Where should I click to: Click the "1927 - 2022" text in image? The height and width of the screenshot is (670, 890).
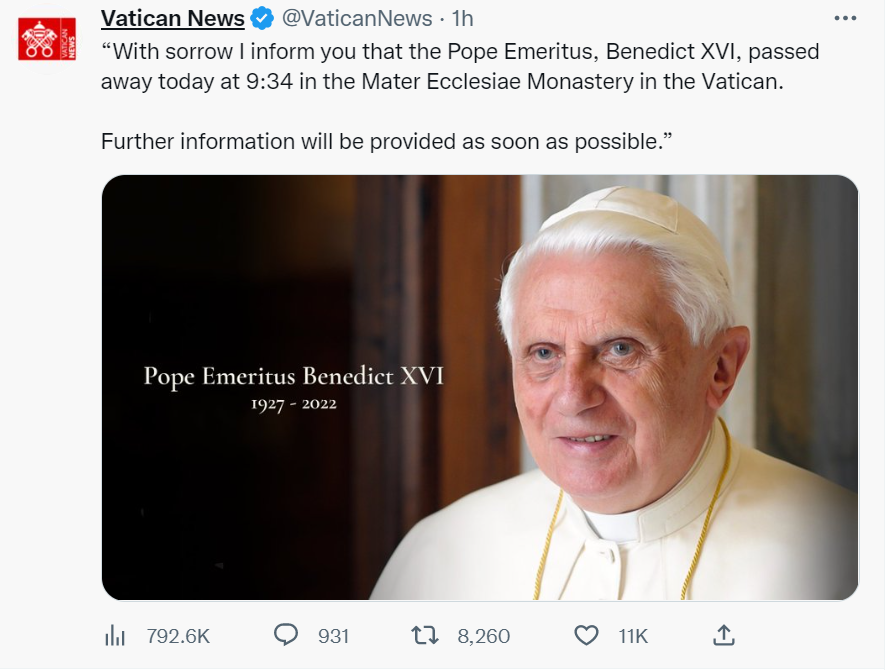[293, 405]
